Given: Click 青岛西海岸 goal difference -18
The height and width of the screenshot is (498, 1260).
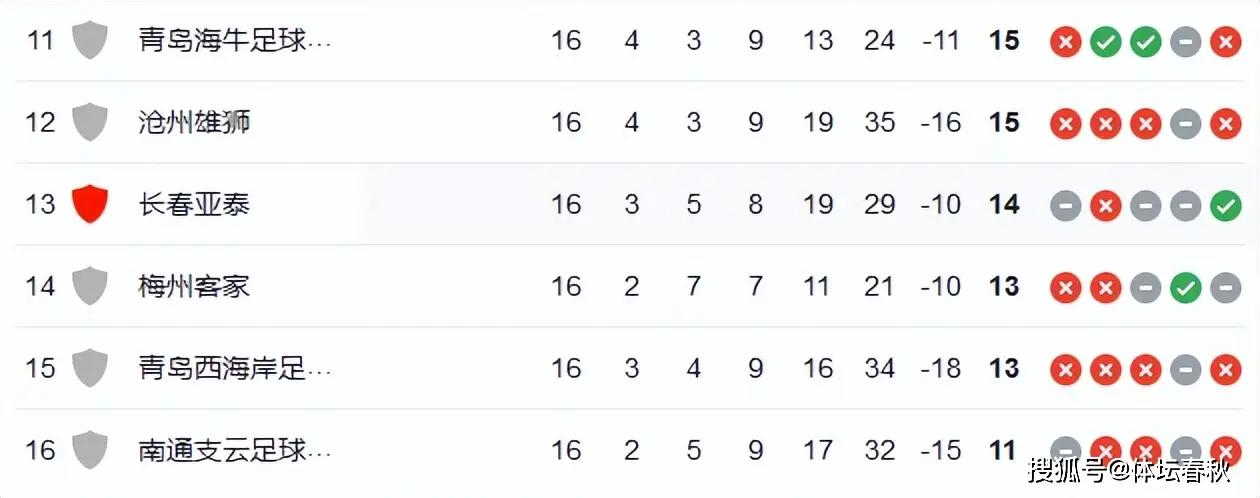Looking at the screenshot, I should (940, 368).
